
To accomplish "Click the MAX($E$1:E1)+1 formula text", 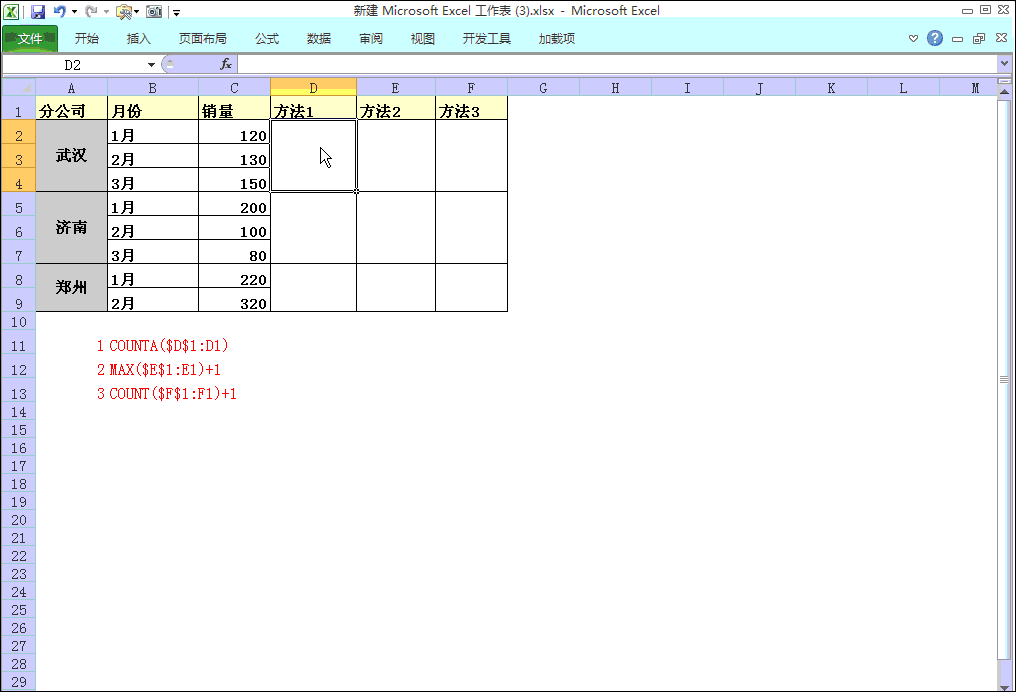I will (165, 370).
